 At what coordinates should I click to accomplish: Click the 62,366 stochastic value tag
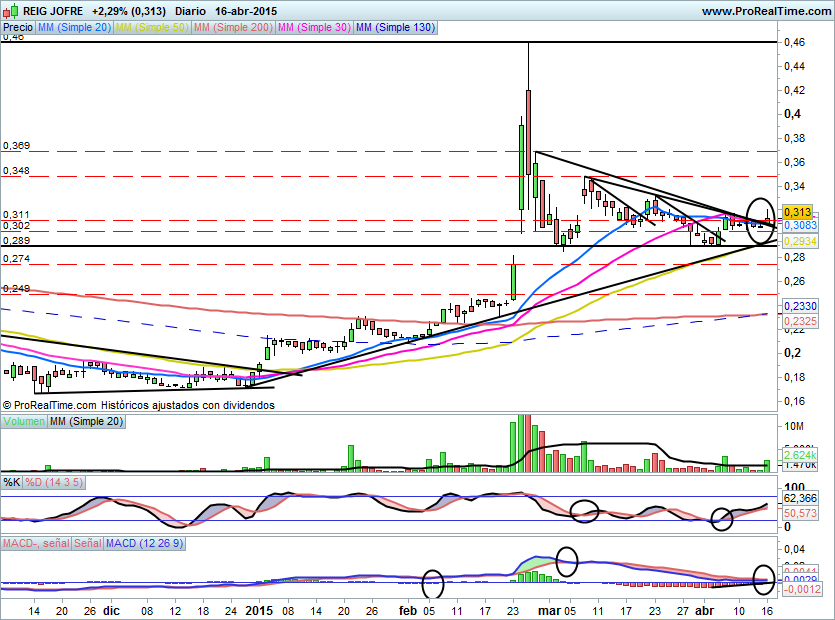[x=800, y=497]
